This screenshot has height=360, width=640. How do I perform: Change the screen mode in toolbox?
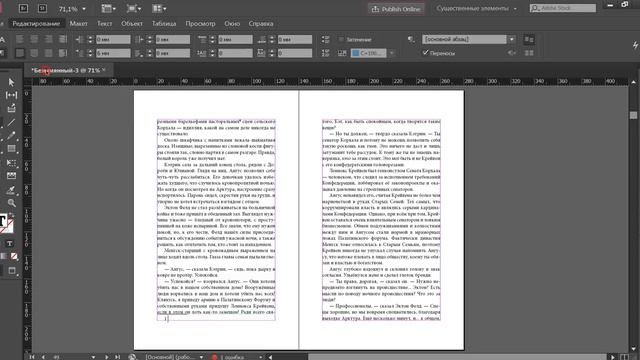[11, 270]
